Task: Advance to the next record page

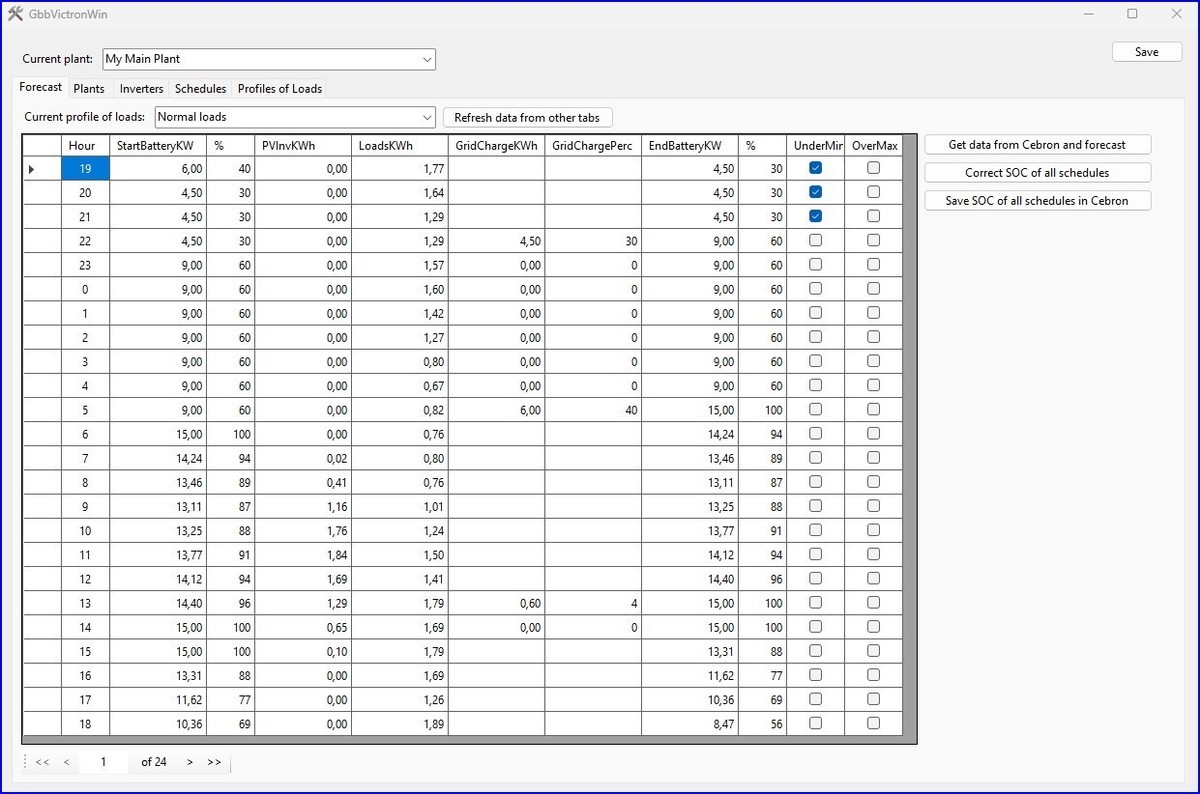Action: [190, 762]
